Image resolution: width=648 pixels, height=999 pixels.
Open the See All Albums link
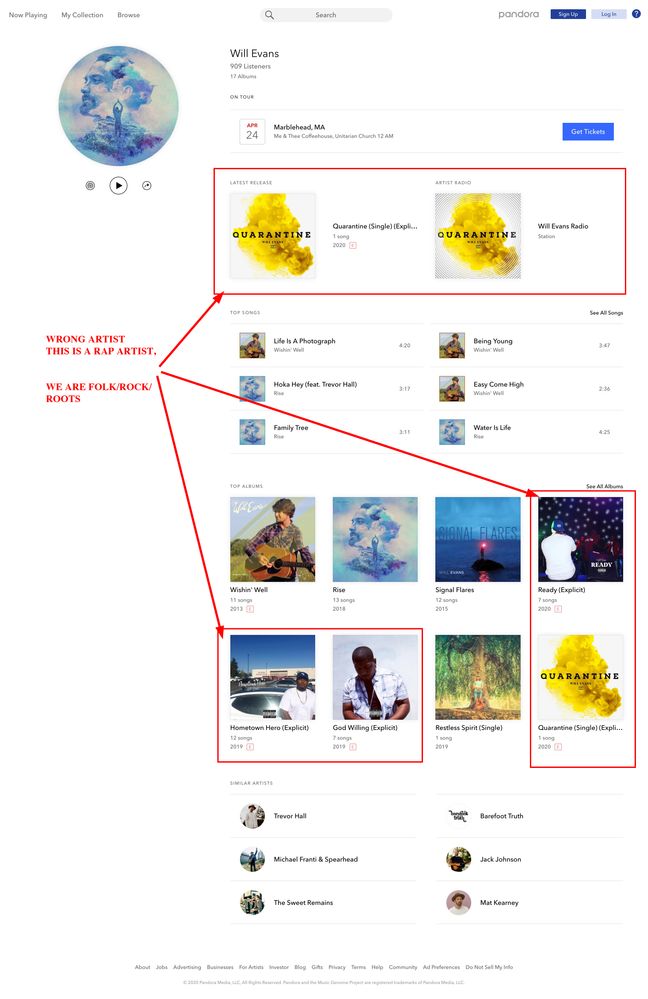(605, 486)
